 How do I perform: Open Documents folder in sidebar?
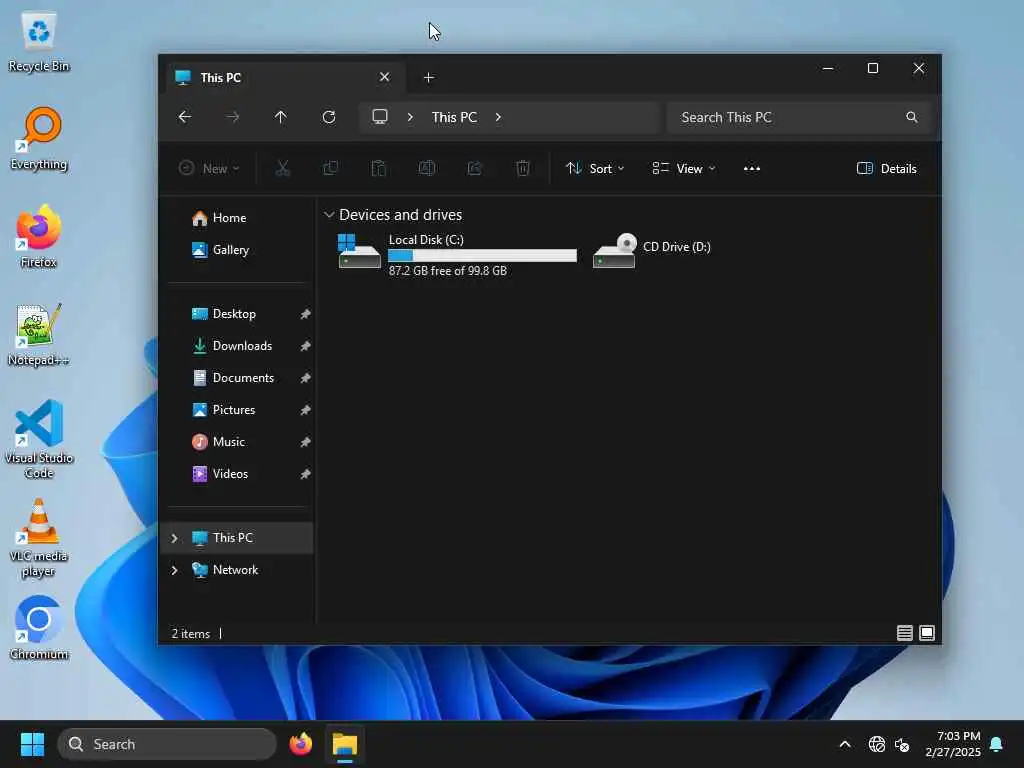click(243, 377)
